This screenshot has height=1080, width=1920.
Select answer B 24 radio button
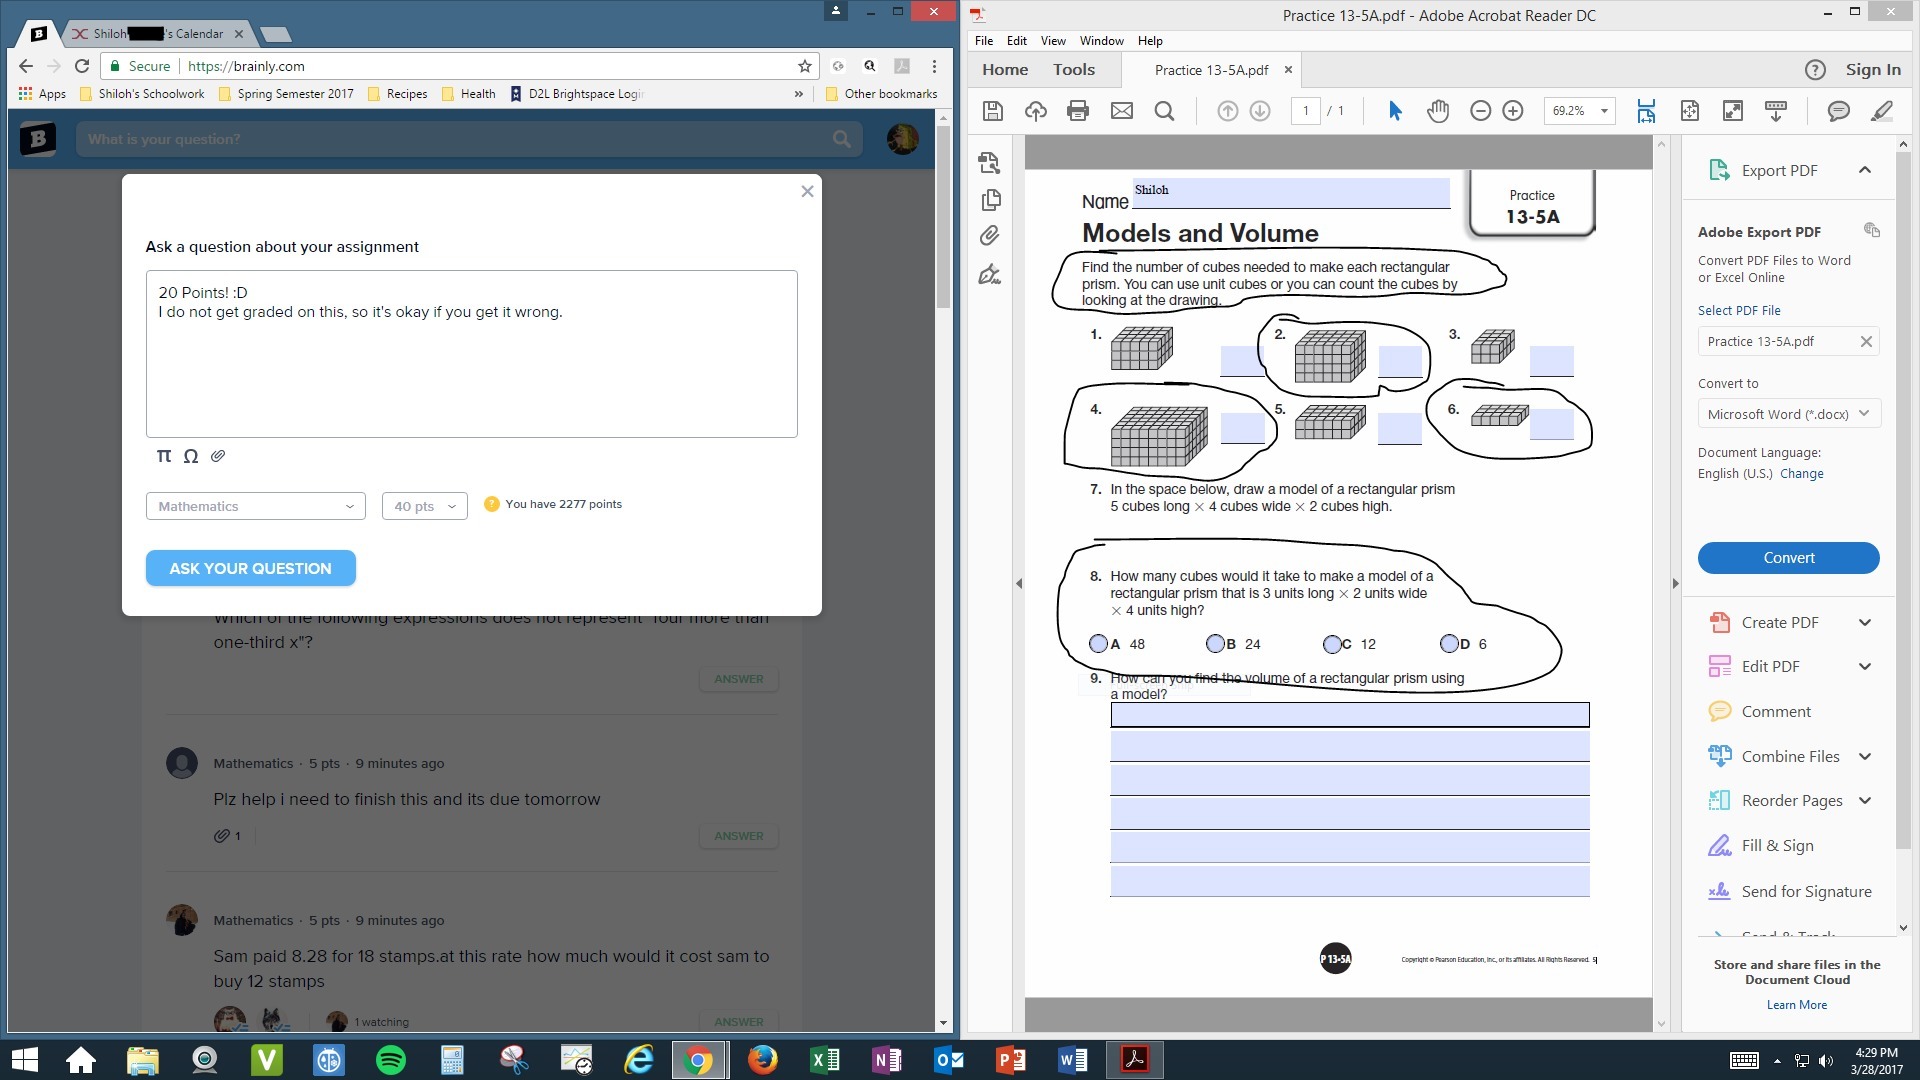(x=1215, y=644)
